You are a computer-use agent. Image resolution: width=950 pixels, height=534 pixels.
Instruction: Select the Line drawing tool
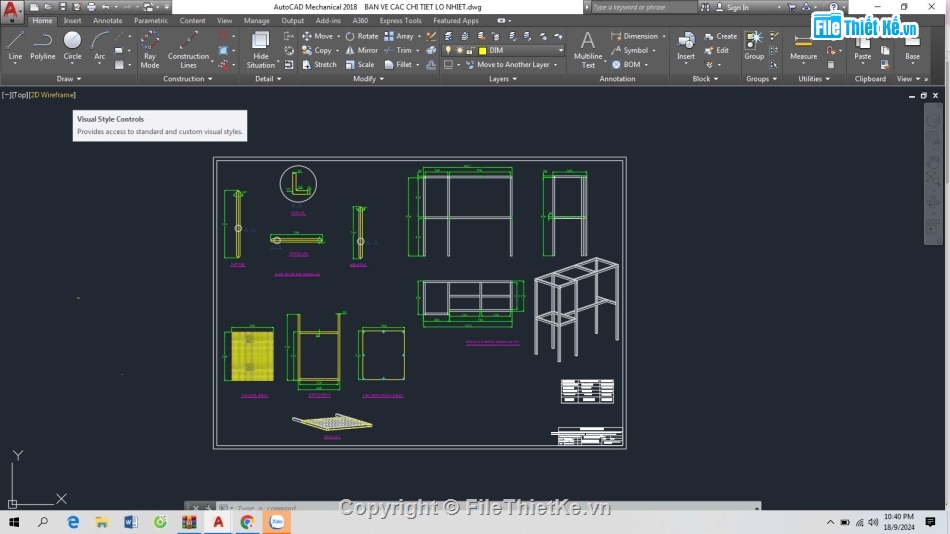pos(15,47)
